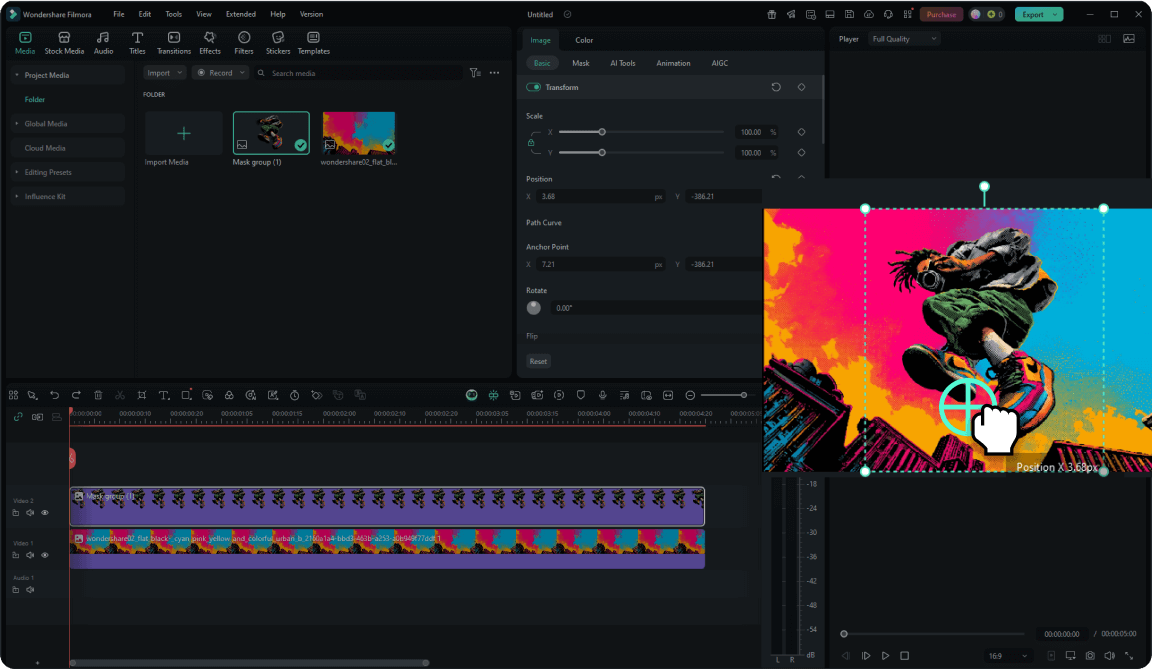Open the Audio library tab

pyautogui.click(x=104, y=43)
